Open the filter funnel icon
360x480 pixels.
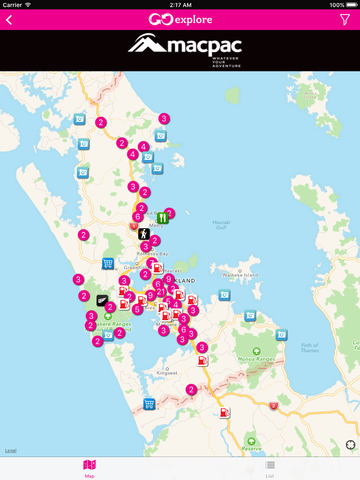[x=345, y=20]
